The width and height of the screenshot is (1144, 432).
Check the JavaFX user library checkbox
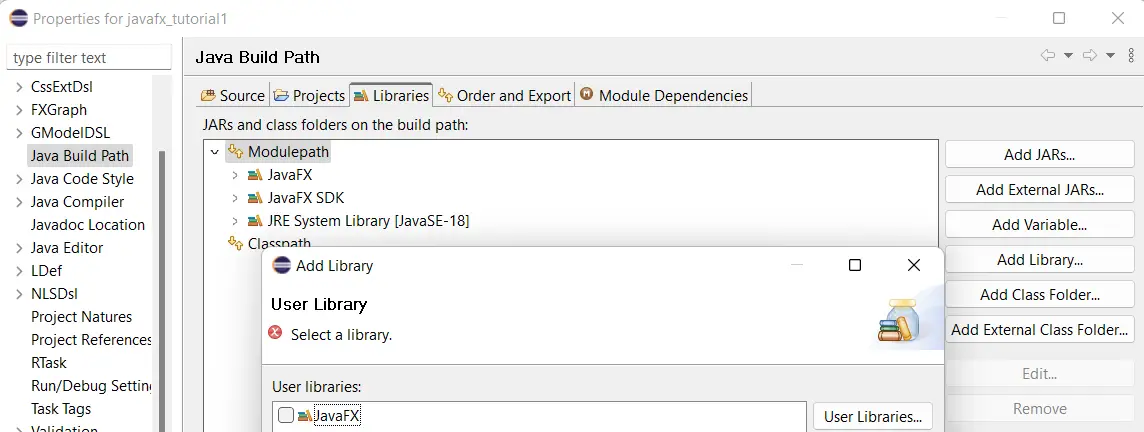[x=286, y=416]
